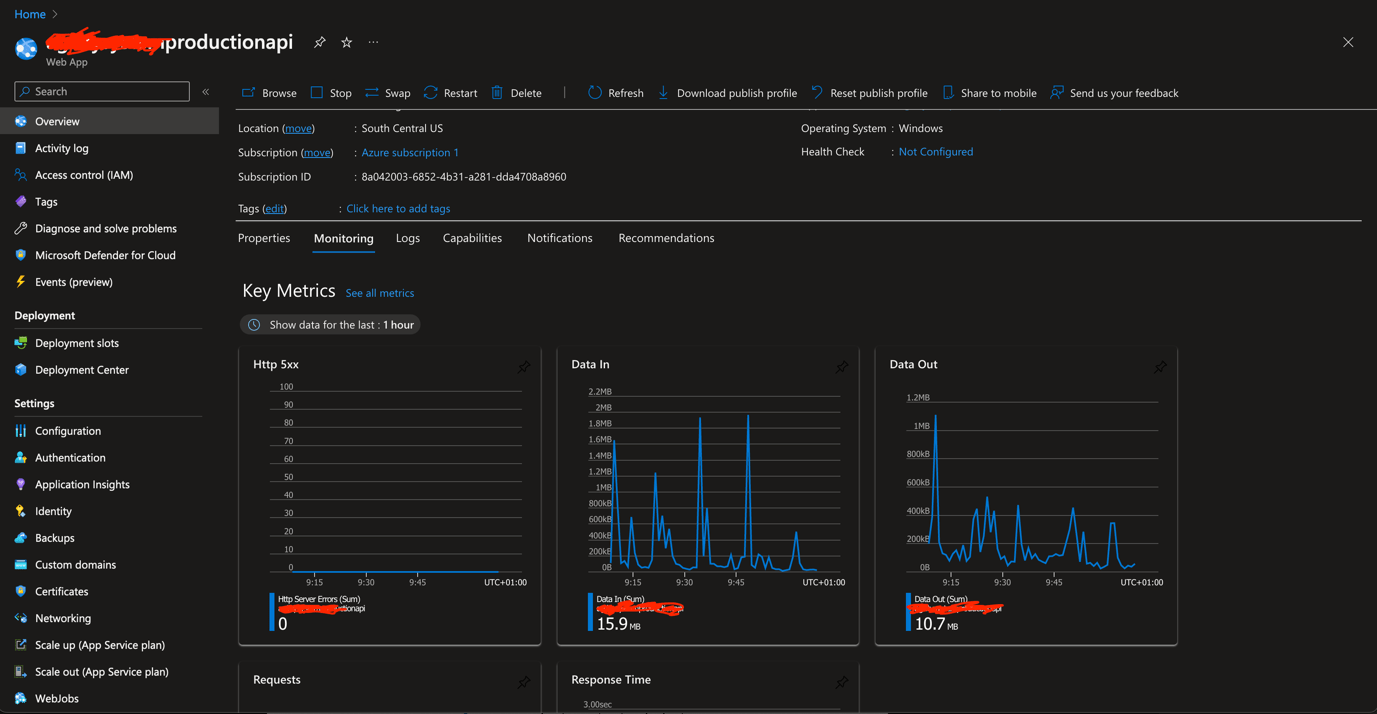Stop the web app
The image size is (1377, 714).
tap(331, 93)
